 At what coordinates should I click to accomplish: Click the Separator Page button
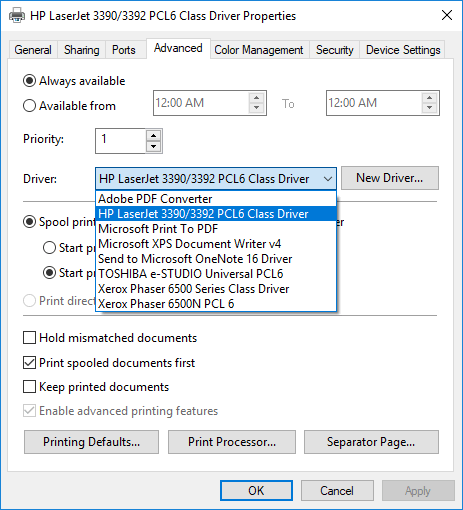[371, 442]
